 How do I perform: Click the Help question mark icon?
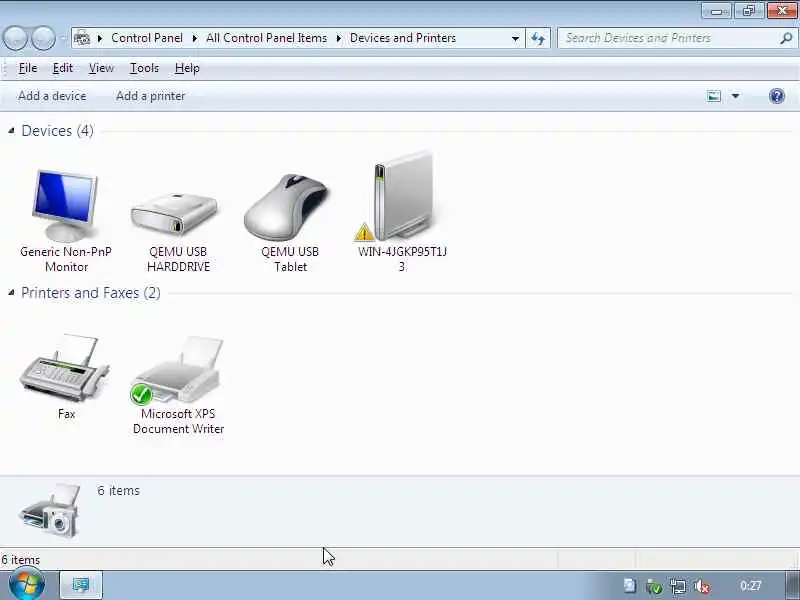(x=777, y=96)
